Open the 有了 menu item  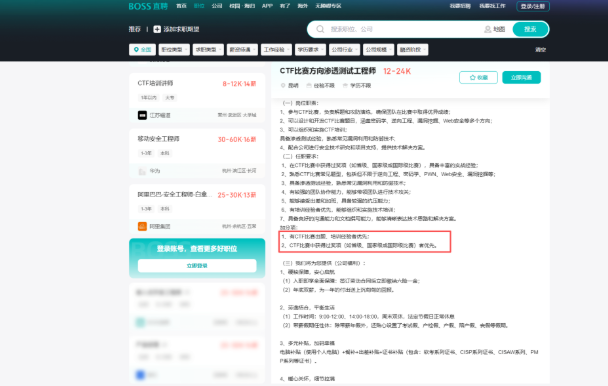pos(285,6)
